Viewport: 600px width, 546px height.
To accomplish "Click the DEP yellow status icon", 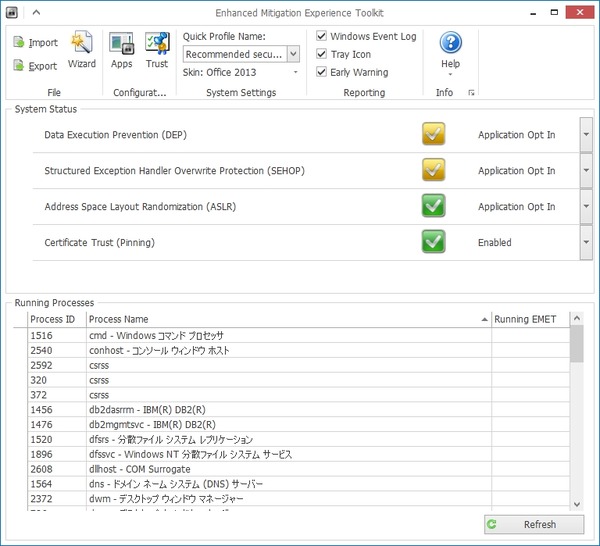I will pos(433,134).
